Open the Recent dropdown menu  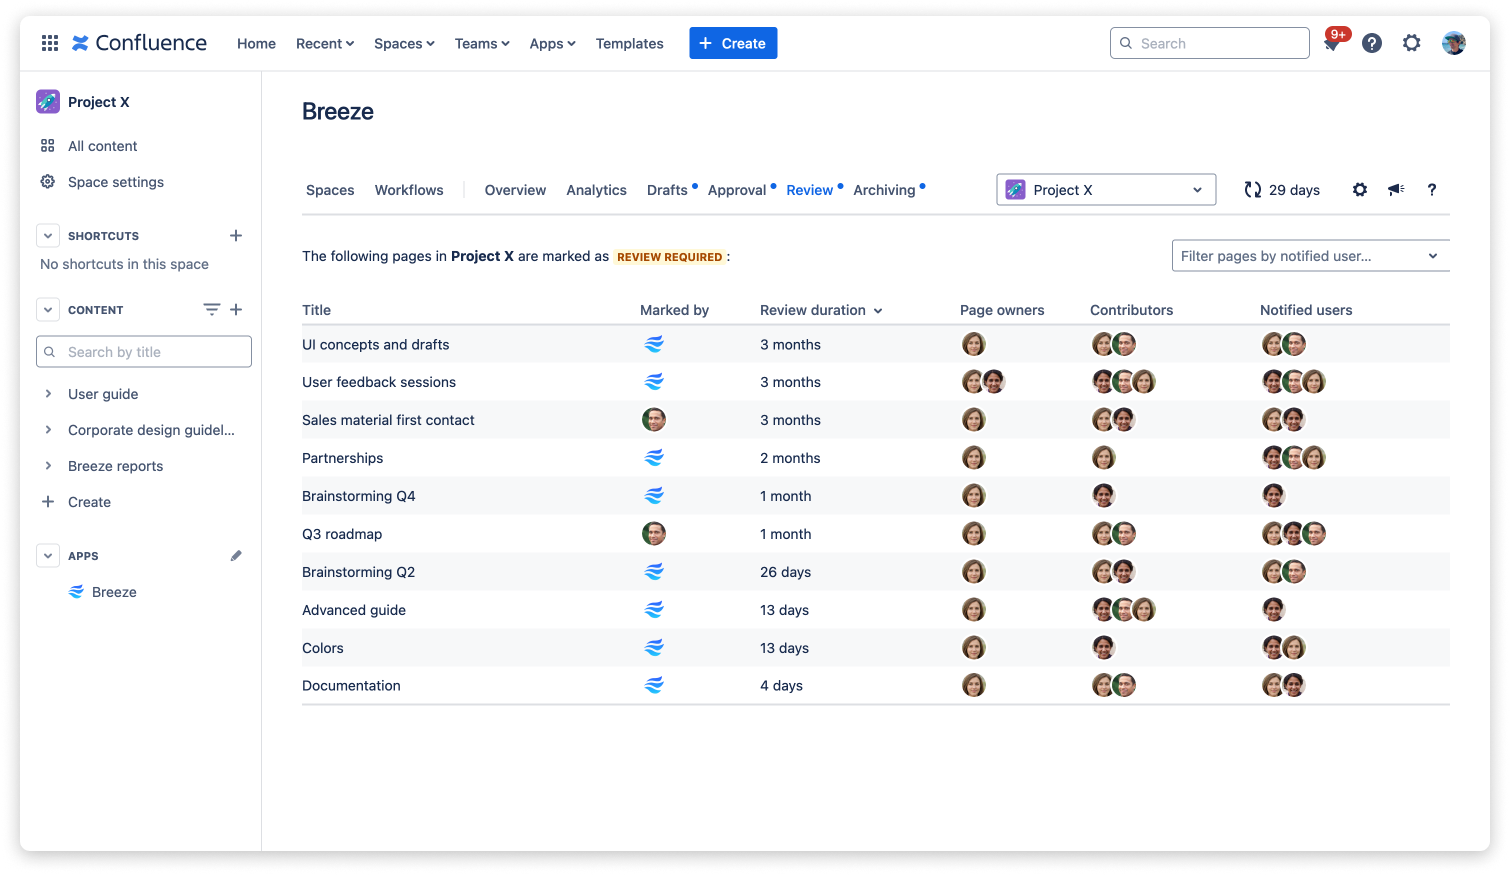pos(325,43)
